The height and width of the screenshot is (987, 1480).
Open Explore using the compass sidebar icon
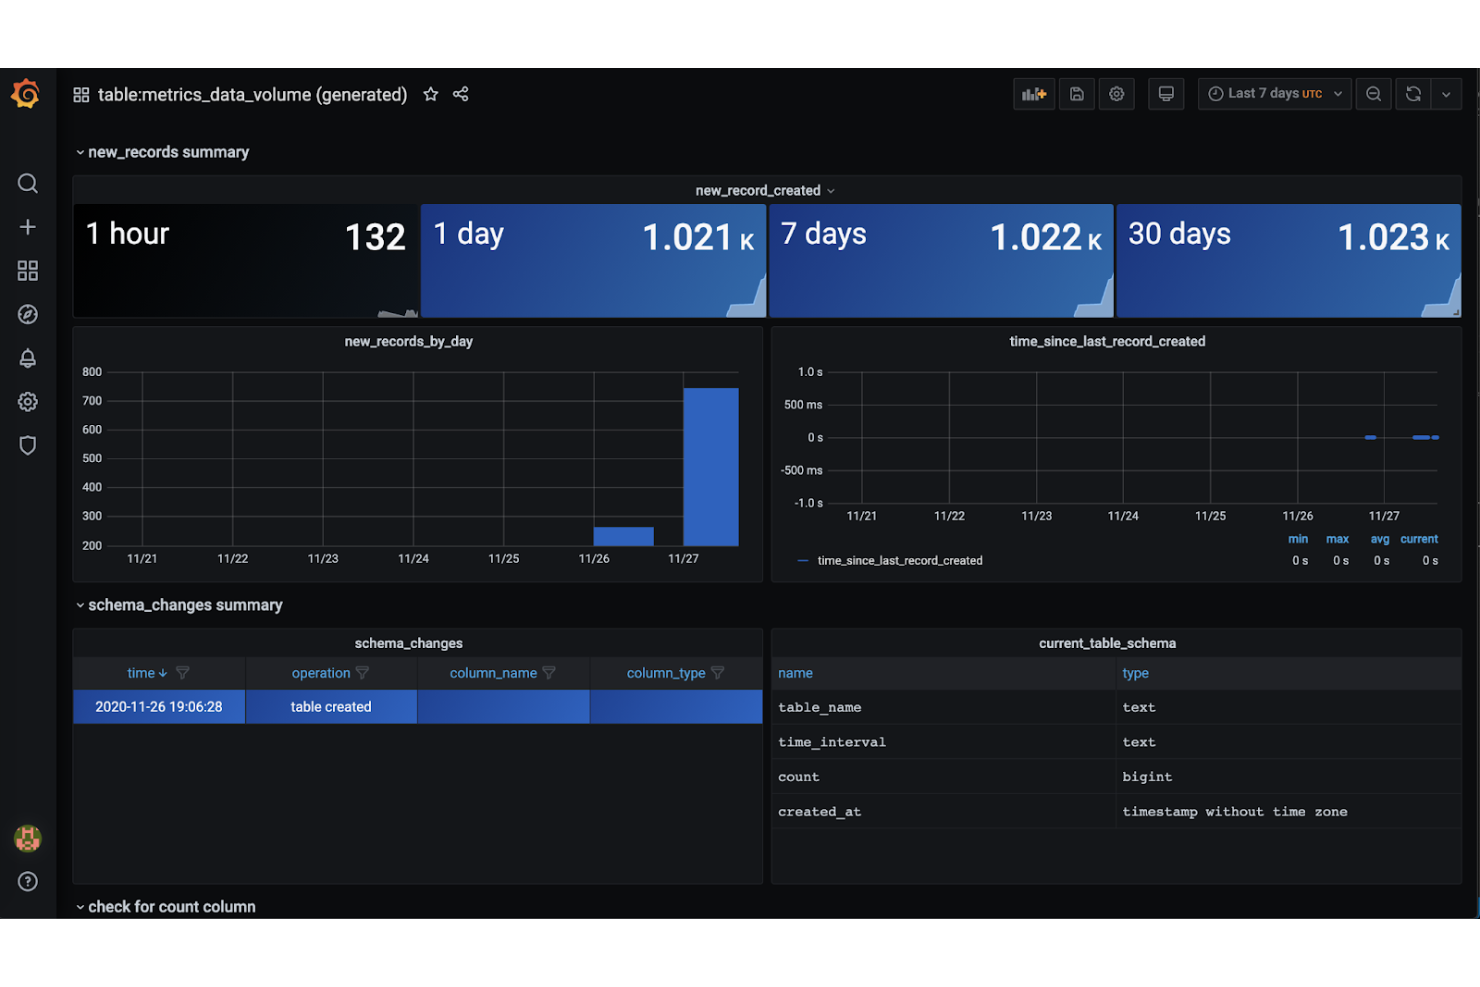27,314
